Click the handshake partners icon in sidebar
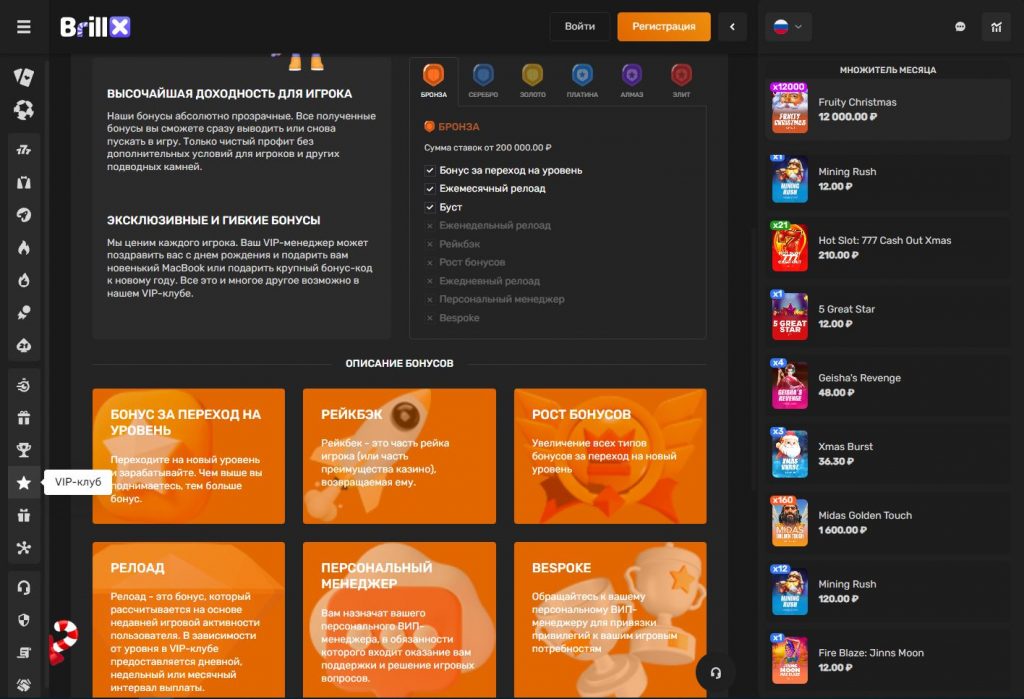 click(x=24, y=685)
